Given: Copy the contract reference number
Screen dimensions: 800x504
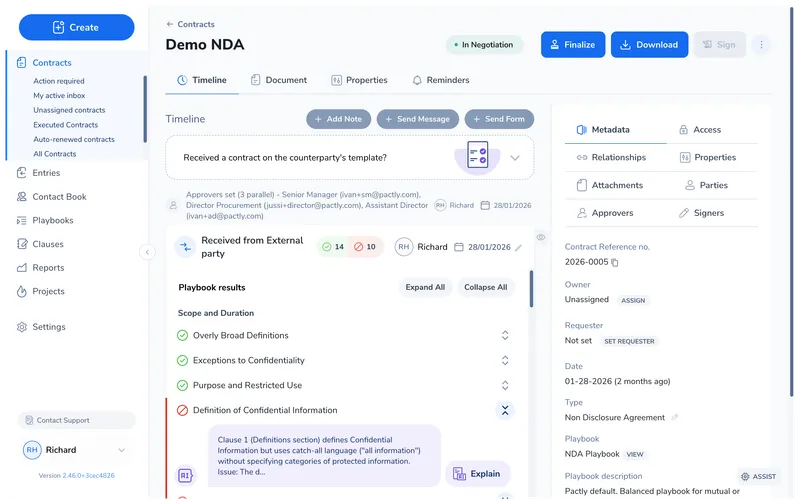Looking at the screenshot, I should tap(615, 263).
